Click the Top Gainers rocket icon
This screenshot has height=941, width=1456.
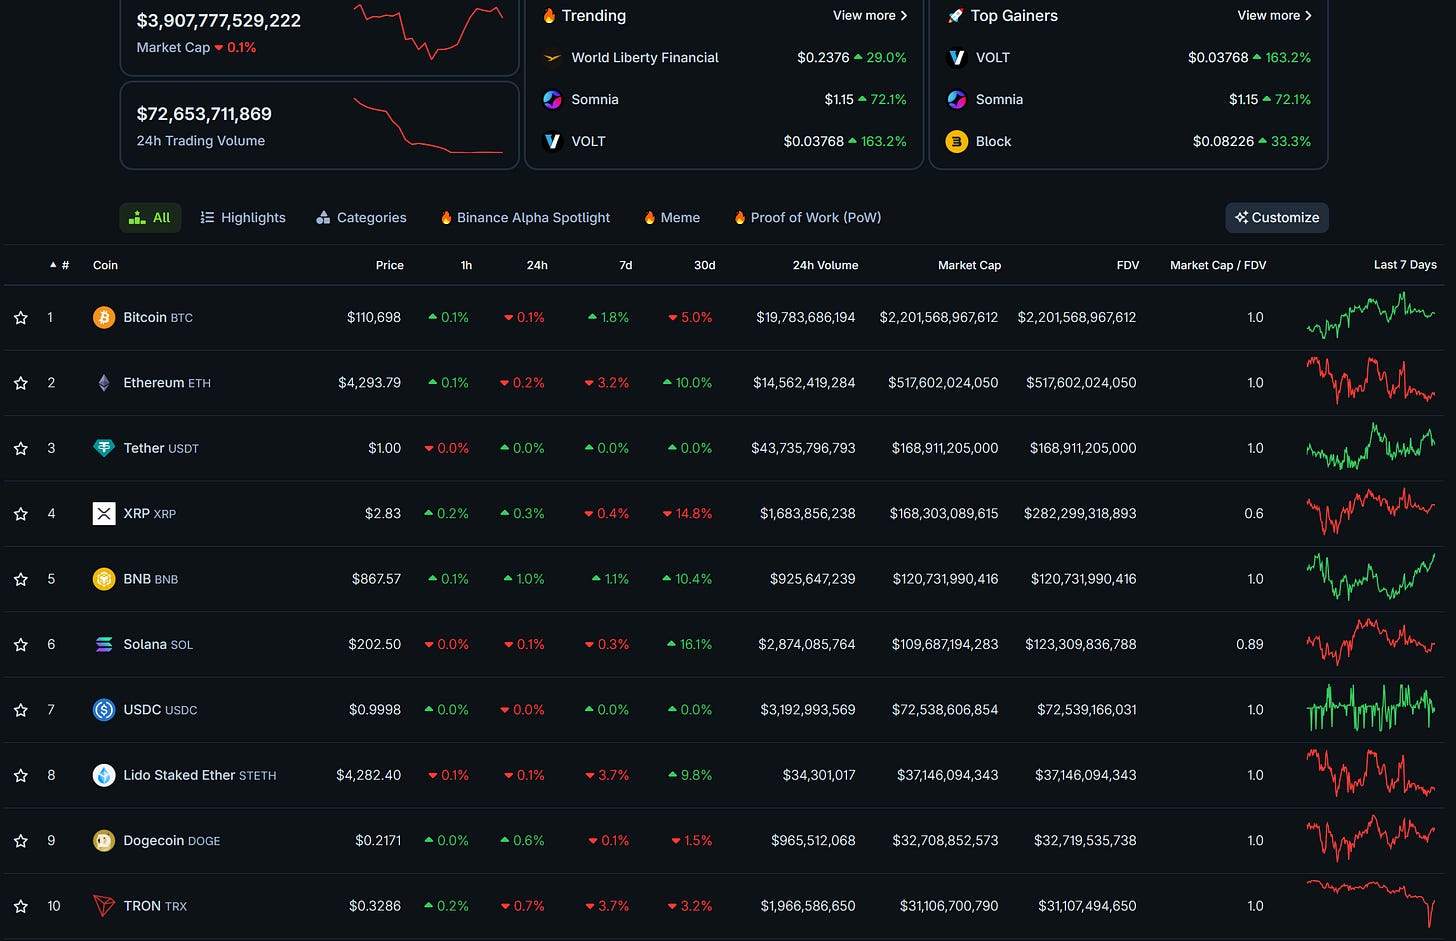pos(955,16)
